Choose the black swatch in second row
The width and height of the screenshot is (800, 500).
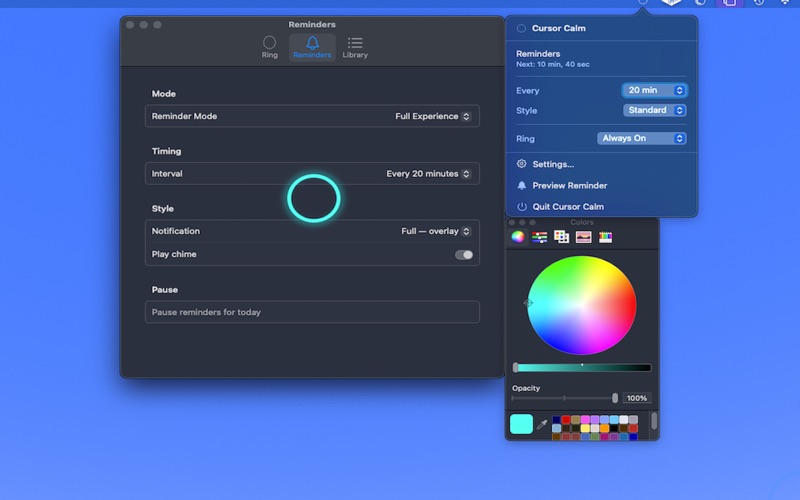(x=614, y=428)
